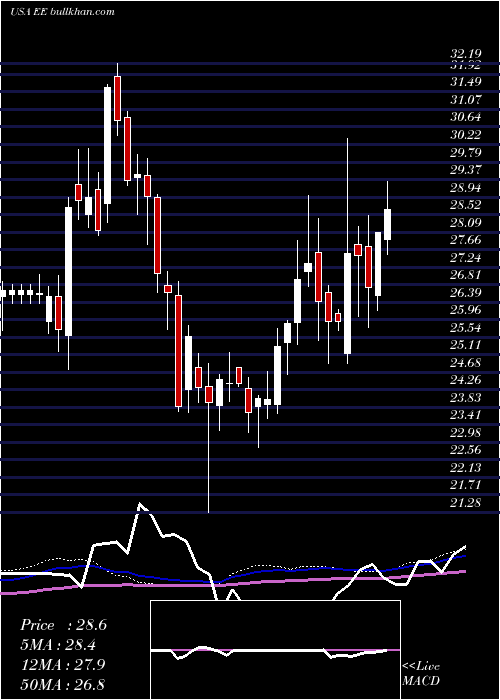The width and height of the screenshot is (500, 700).
Task: Select the 29.37 price axis label
Action: tap(465, 170)
